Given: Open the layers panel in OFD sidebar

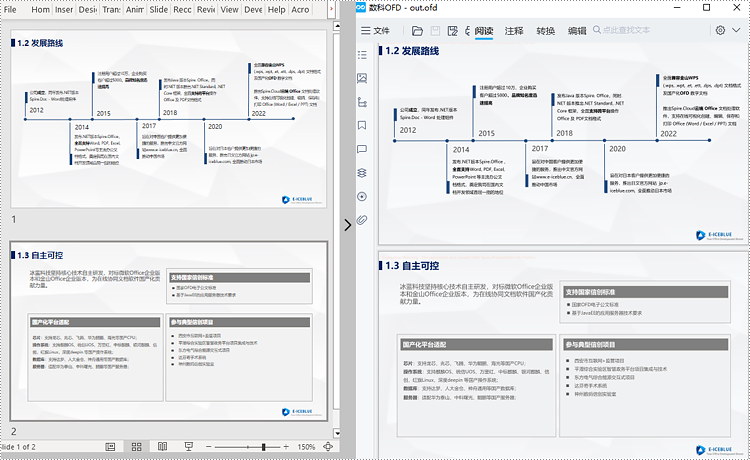Looking at the screenshot, I should 362,173.
